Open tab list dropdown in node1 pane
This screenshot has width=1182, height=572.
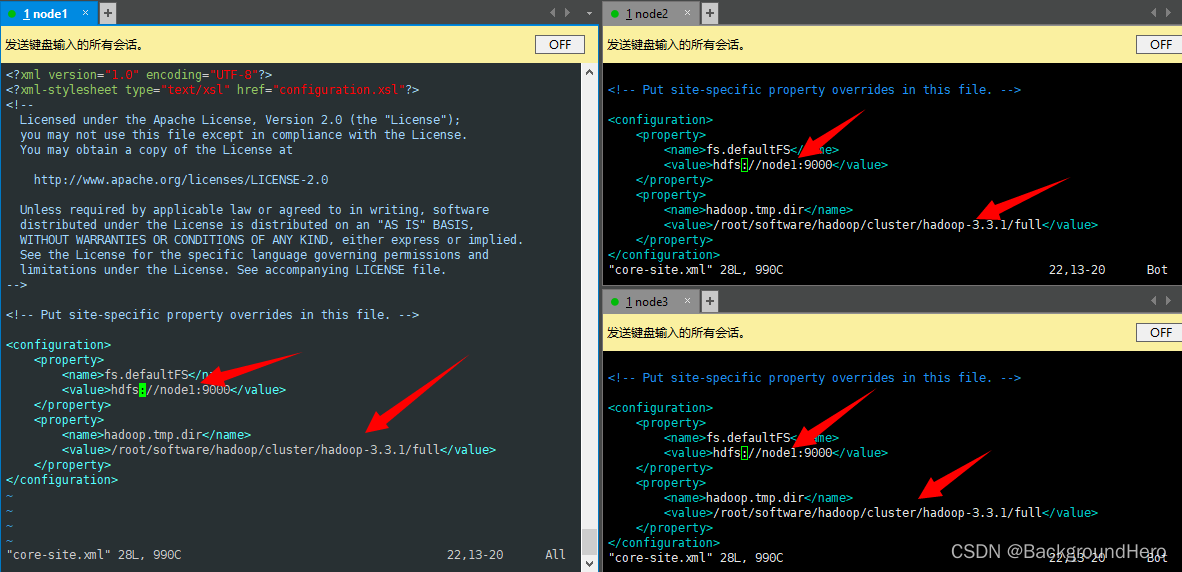589,13
